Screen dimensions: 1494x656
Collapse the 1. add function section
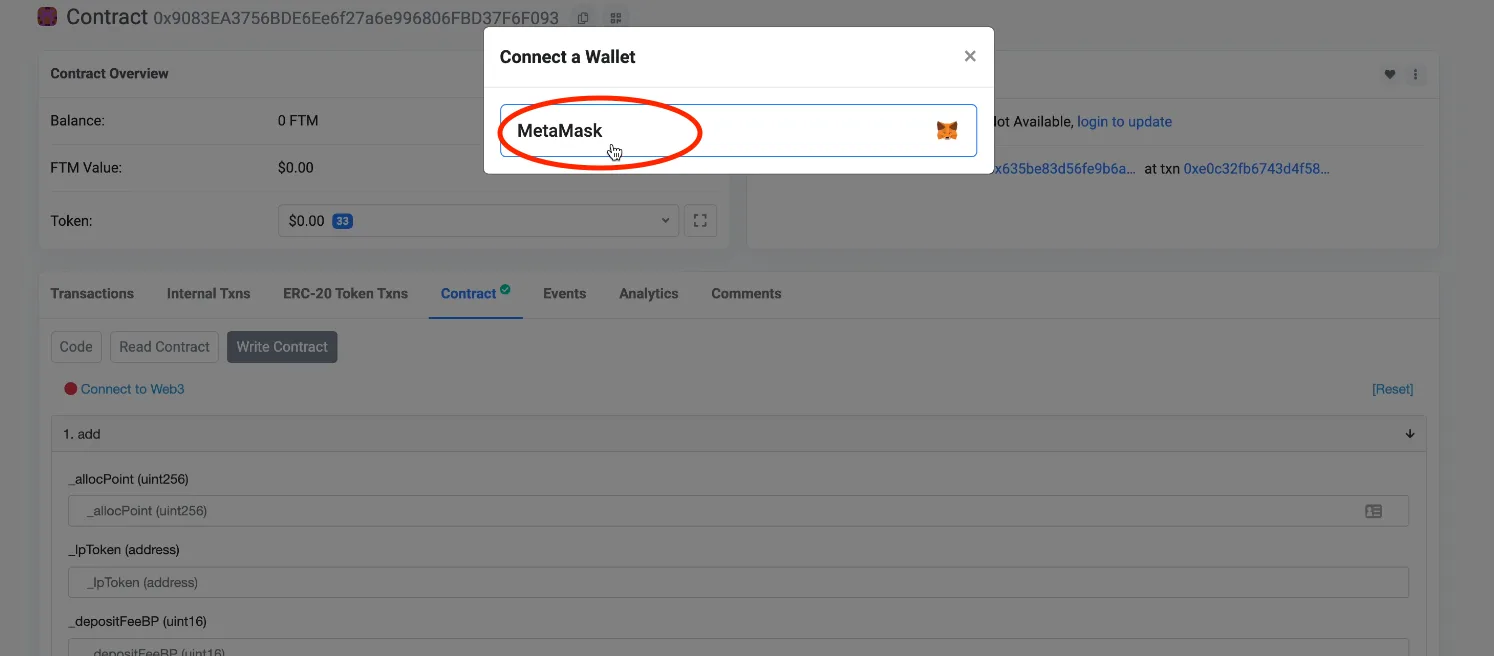point(1410,434)
